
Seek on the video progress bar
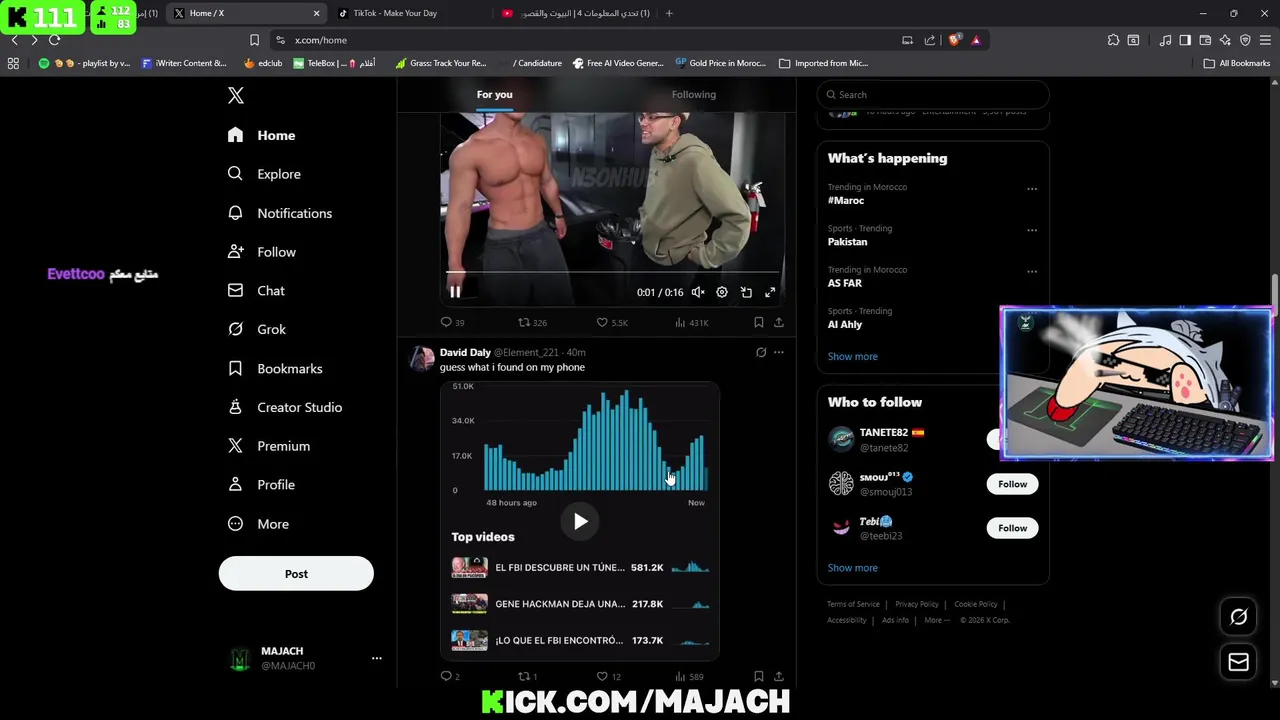(x=612, y=272)
